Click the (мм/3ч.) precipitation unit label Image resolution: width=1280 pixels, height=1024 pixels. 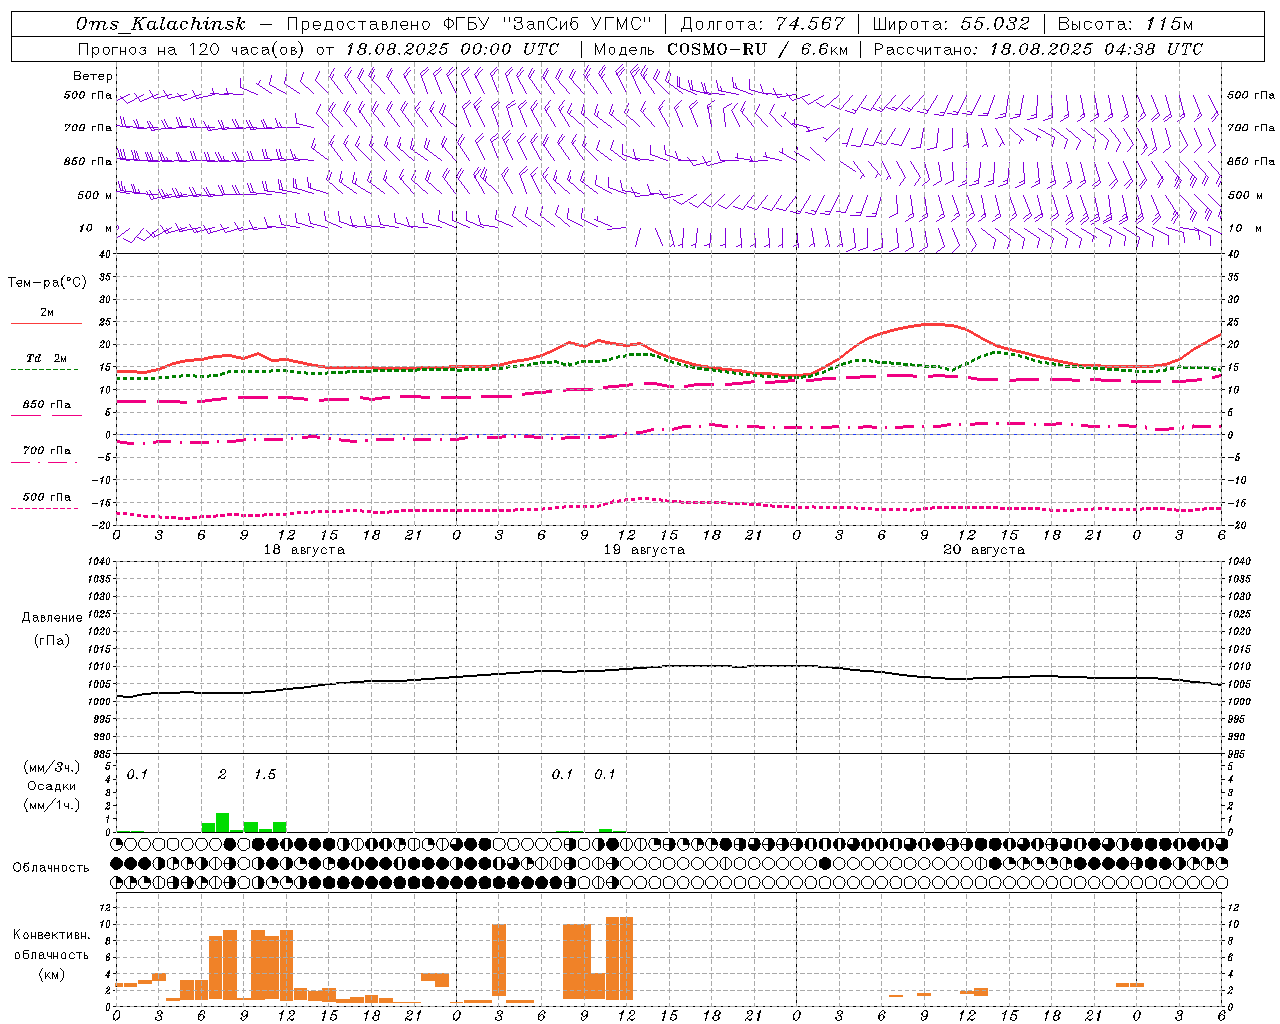[51, 767]
